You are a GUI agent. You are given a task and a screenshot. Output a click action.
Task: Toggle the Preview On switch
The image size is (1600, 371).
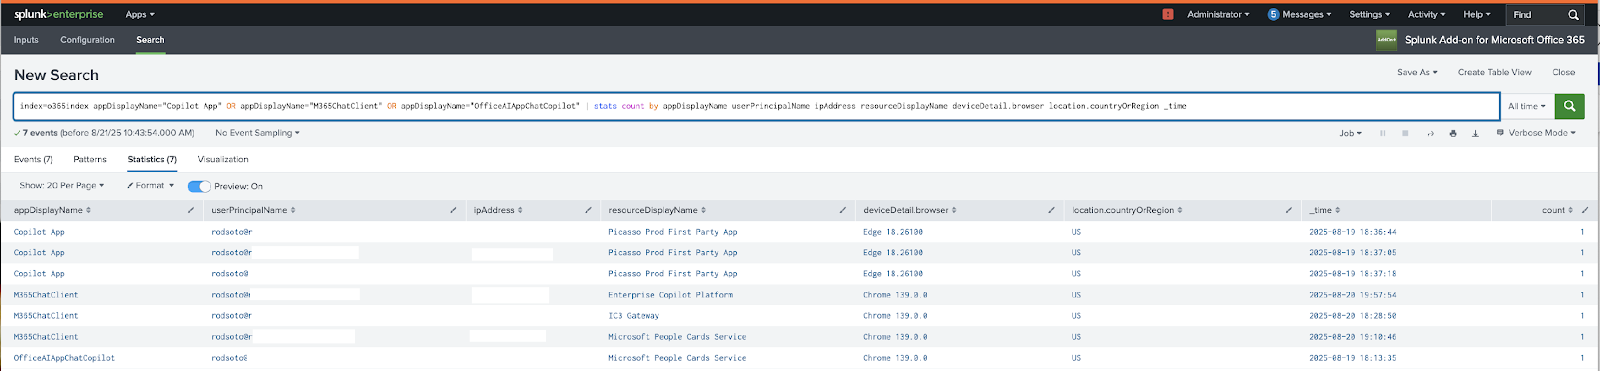(199, 186)
